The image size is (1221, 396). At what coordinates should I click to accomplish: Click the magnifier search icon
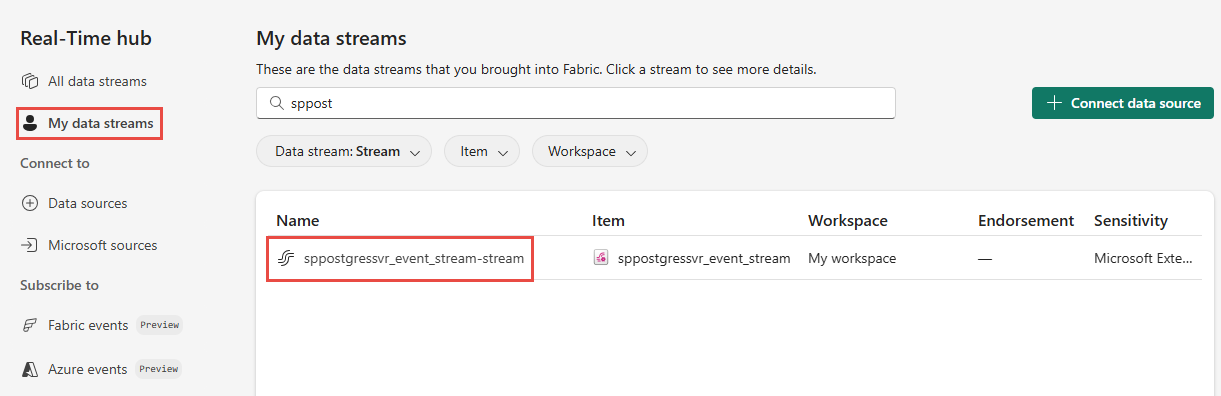click(x=276, y=103)
